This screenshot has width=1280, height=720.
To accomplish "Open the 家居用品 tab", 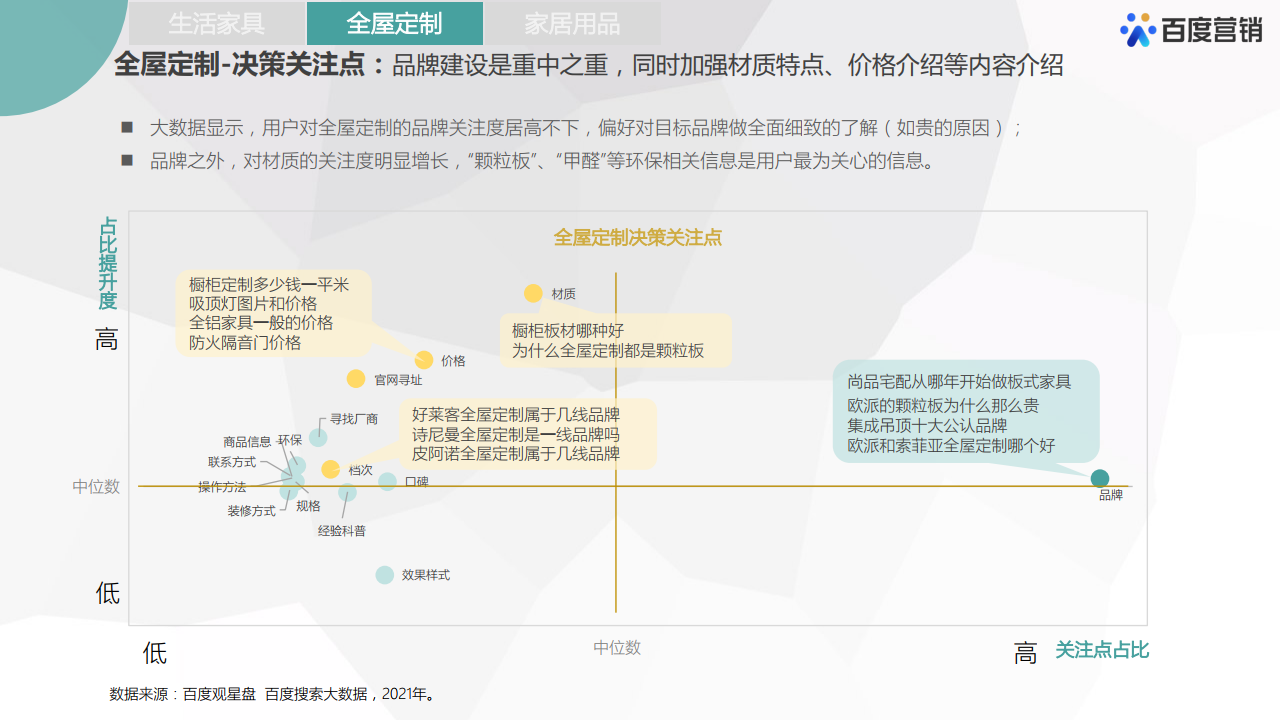I will click(573, 23).
